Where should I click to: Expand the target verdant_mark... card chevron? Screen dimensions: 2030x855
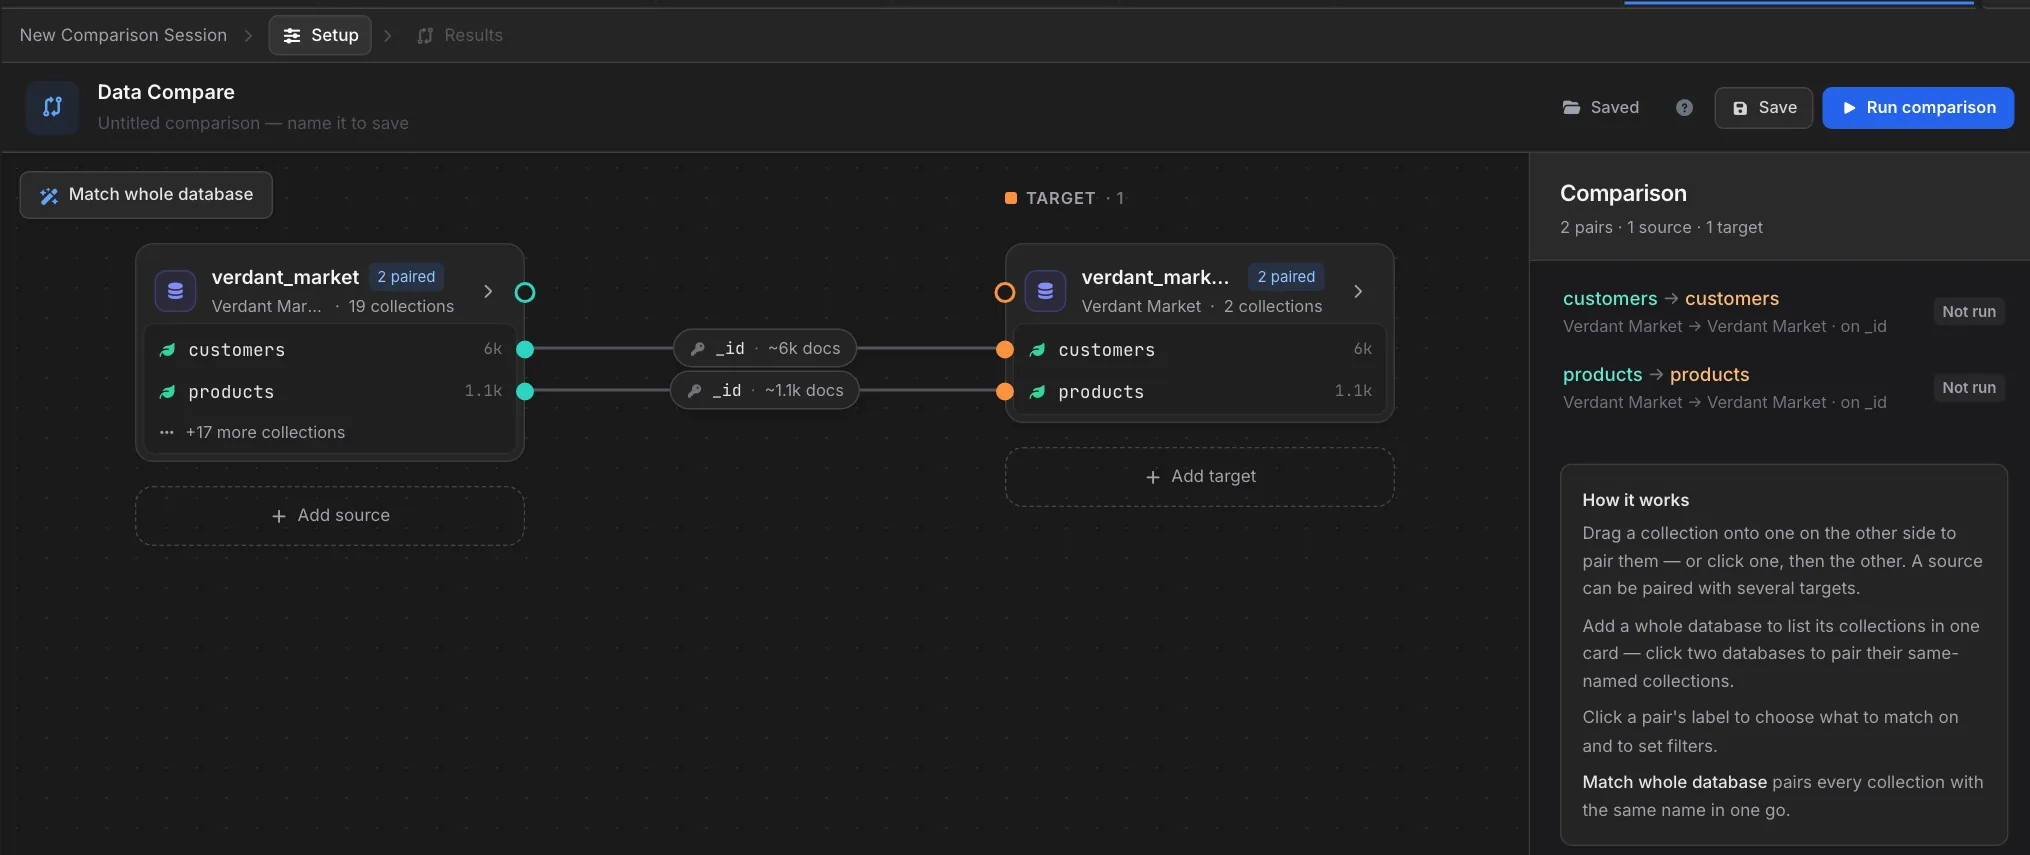(x=1358, y=291)
